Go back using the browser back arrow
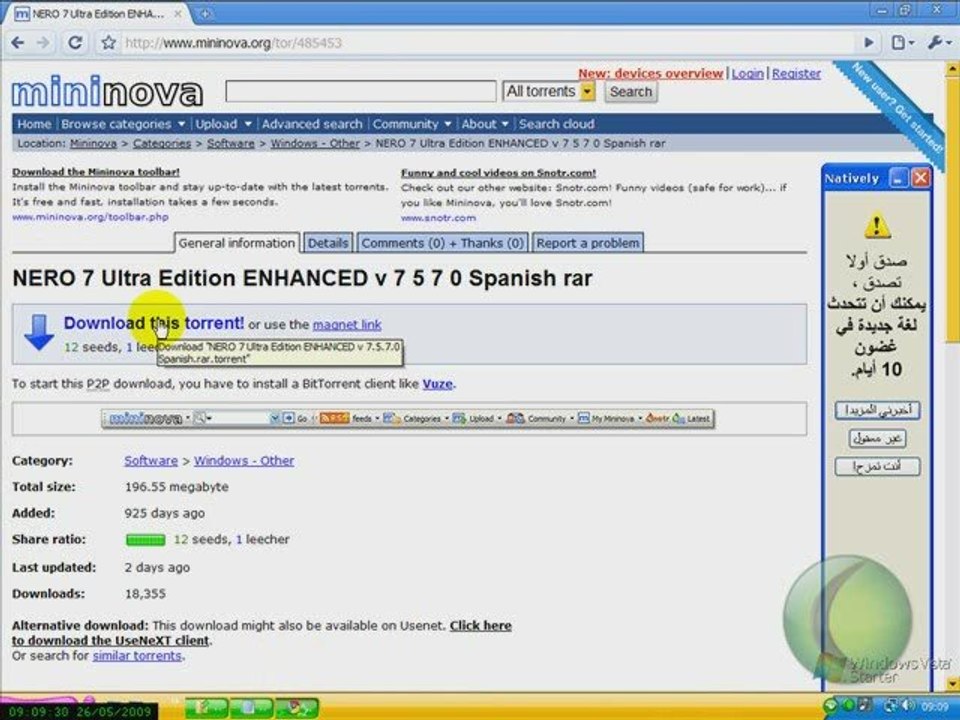Viewport: 960px width, 720px height. [x=17, y=43]
